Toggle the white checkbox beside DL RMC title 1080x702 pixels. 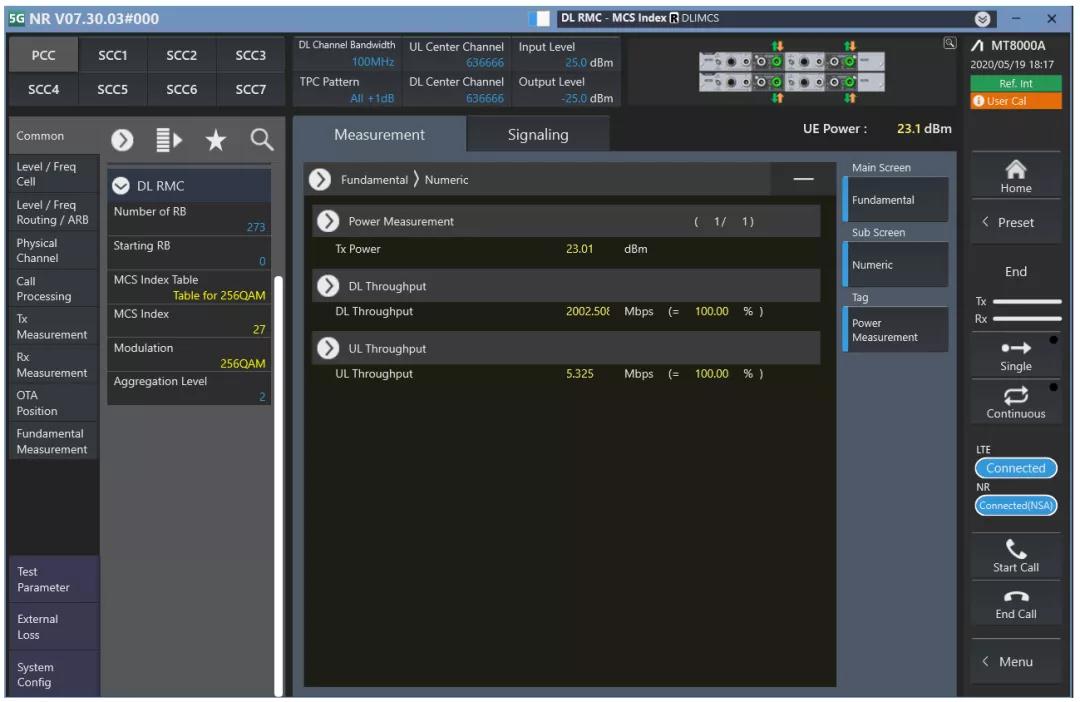click(543, 18)
